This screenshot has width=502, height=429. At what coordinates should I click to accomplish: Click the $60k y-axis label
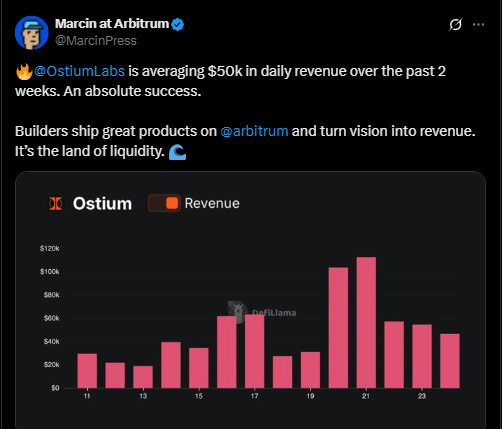pyautogui.click(x=51, y=318)
